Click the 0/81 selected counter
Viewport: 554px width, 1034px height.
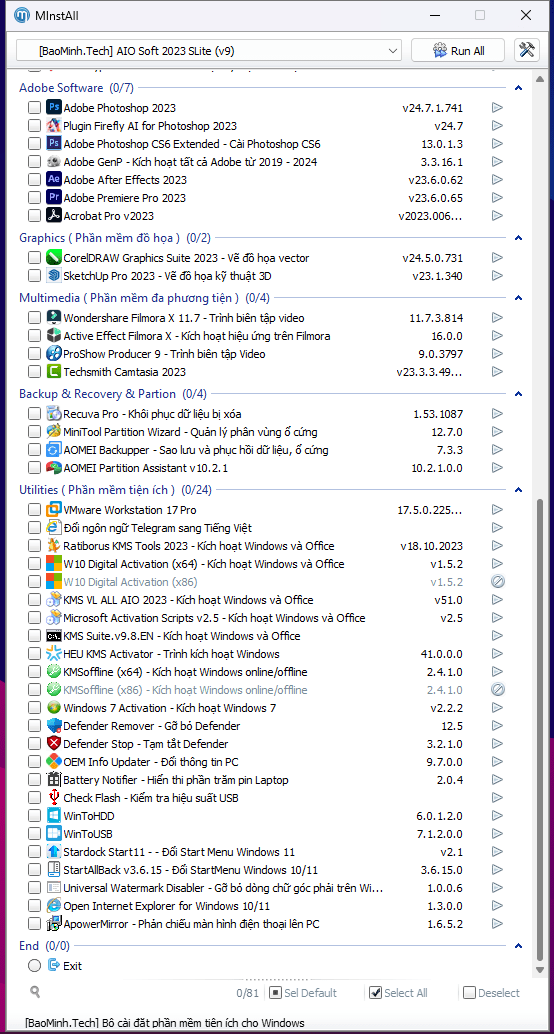tap(248, 992)
